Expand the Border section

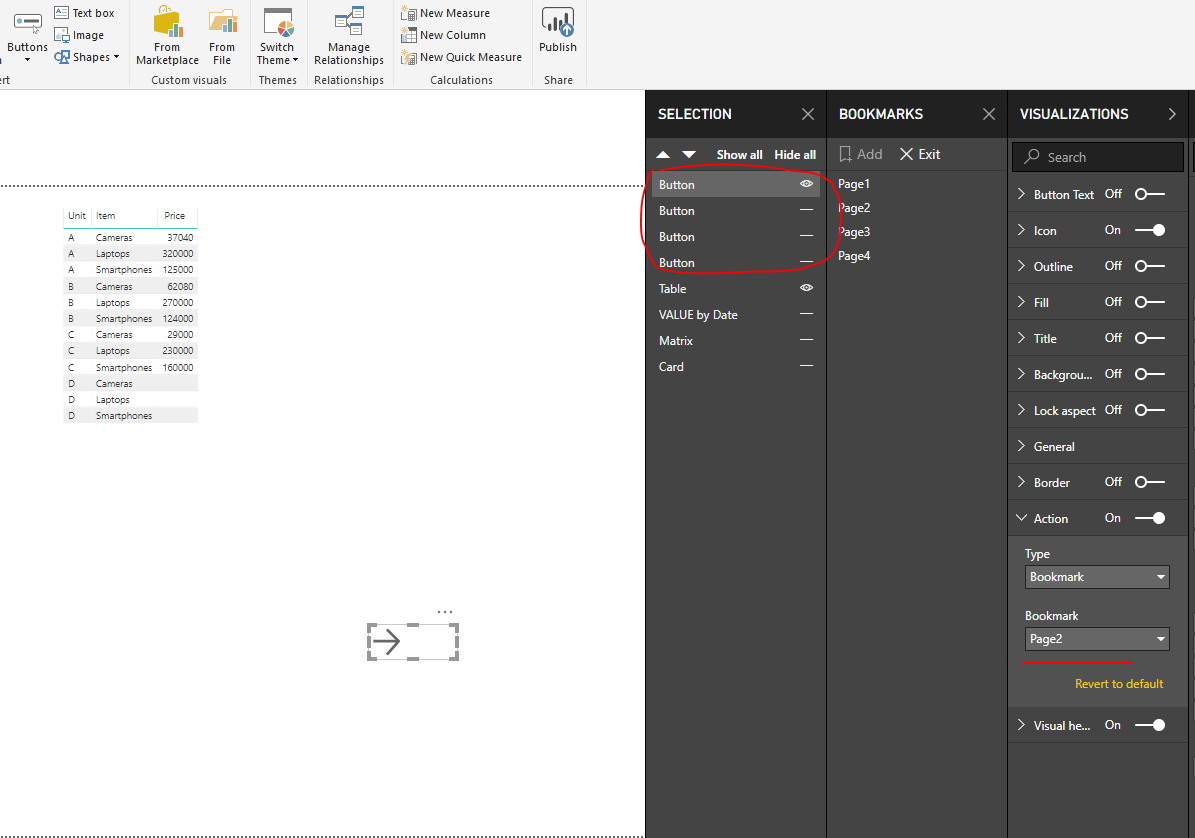(x=1021, y=482)
